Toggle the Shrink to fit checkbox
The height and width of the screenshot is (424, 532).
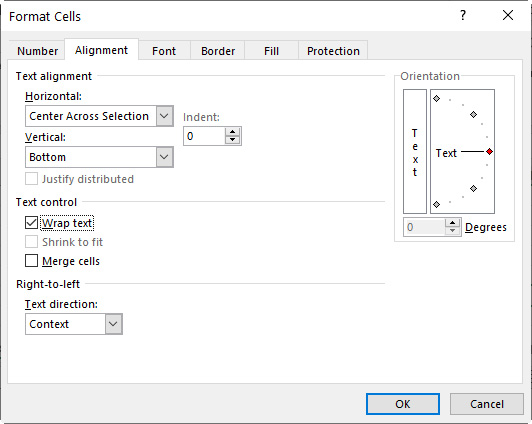click(31, 242)
